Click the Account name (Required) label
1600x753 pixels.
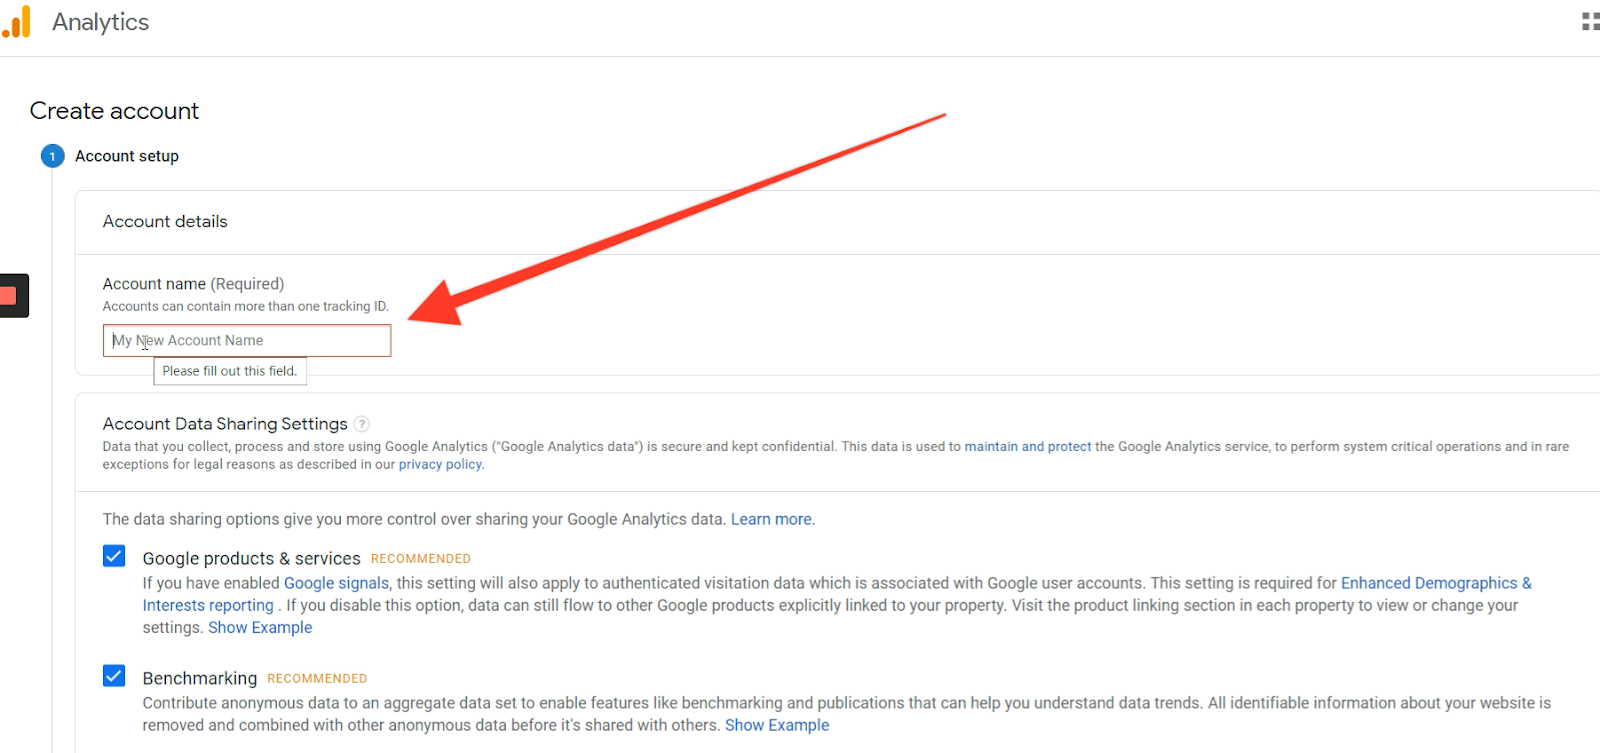point(193,284)
